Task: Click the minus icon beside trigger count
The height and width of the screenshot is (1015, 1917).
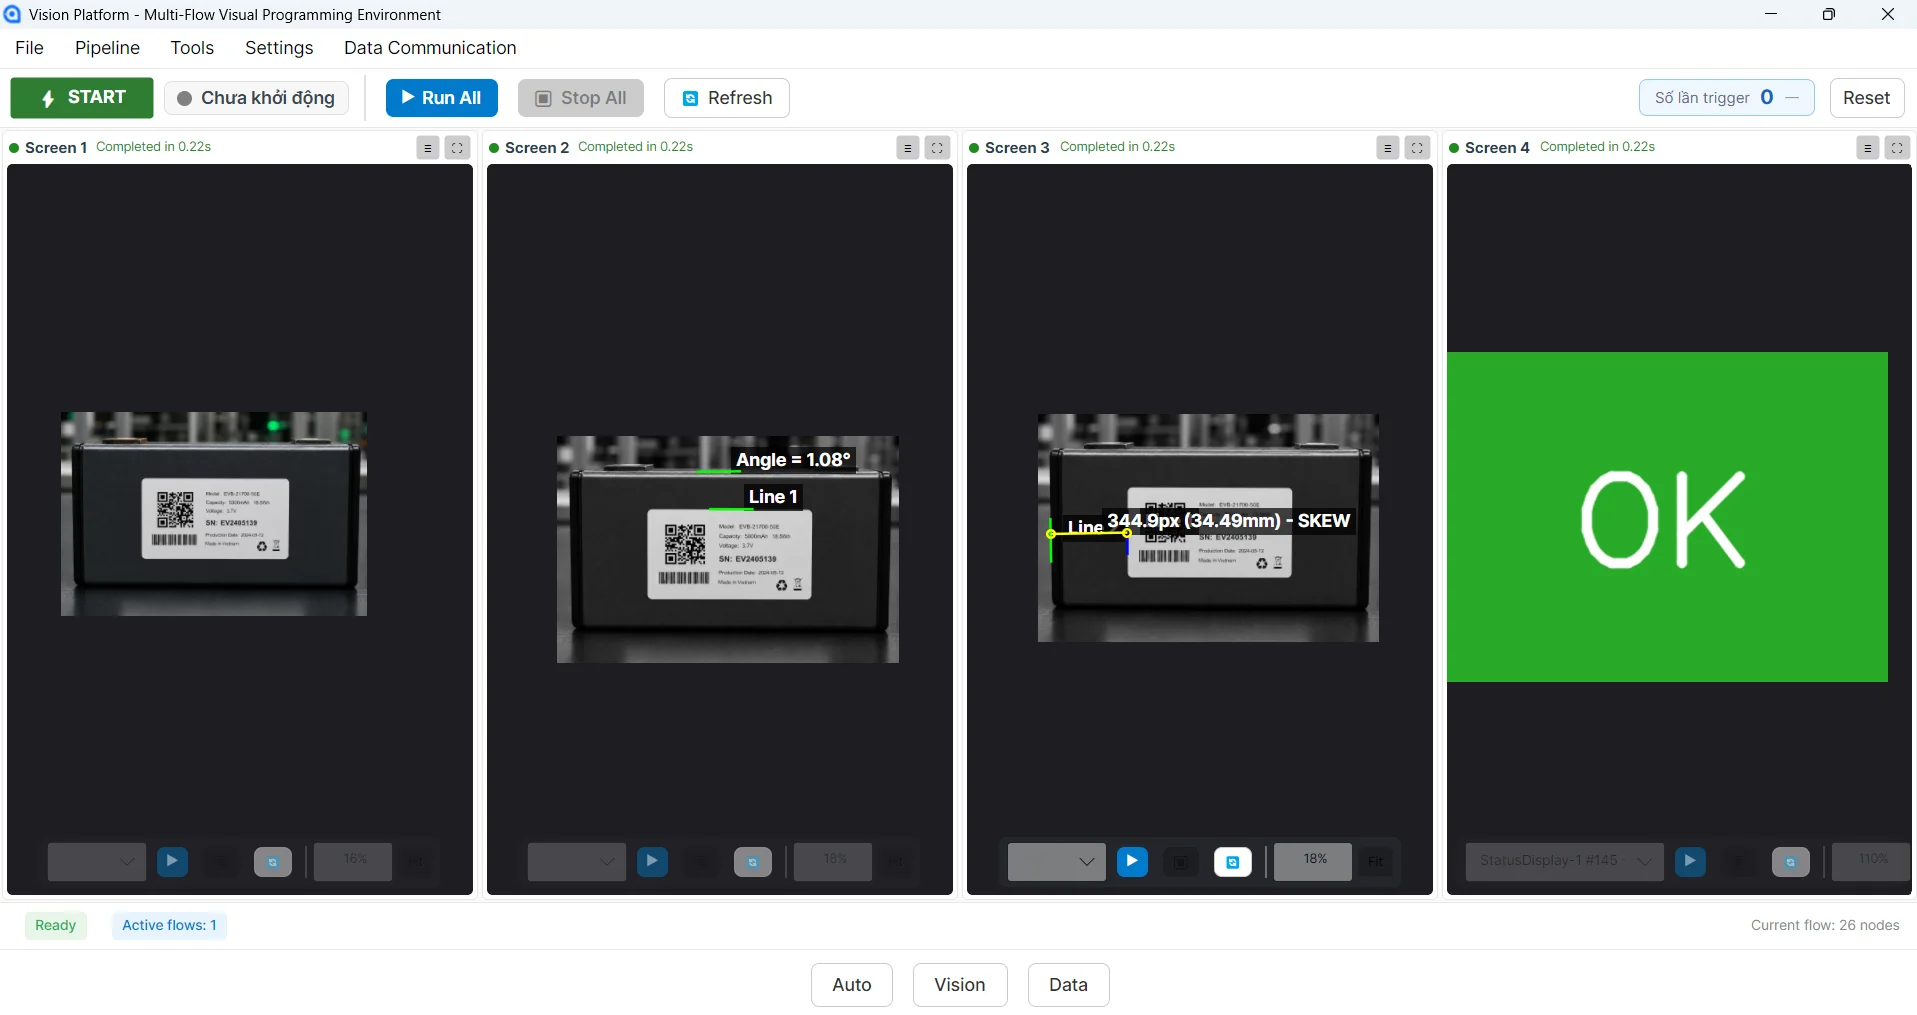Action: (x=1792, y=97)
